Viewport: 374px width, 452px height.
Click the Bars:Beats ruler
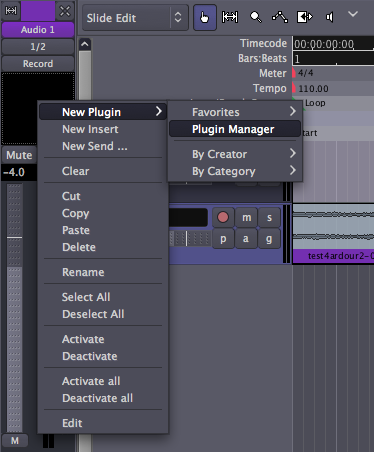pyautogui.click(x=333, y=59)
